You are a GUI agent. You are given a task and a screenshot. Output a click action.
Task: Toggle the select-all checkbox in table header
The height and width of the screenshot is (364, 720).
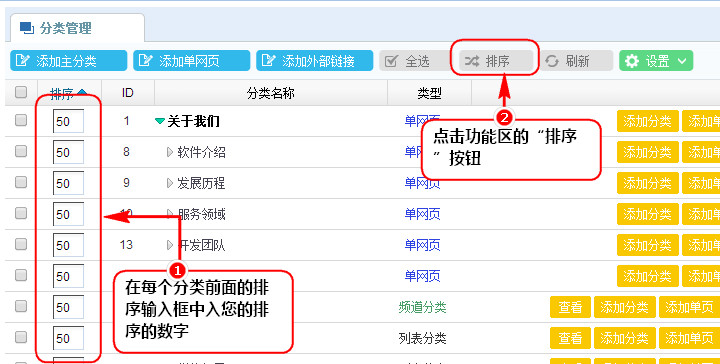click(x=21, y=92)
